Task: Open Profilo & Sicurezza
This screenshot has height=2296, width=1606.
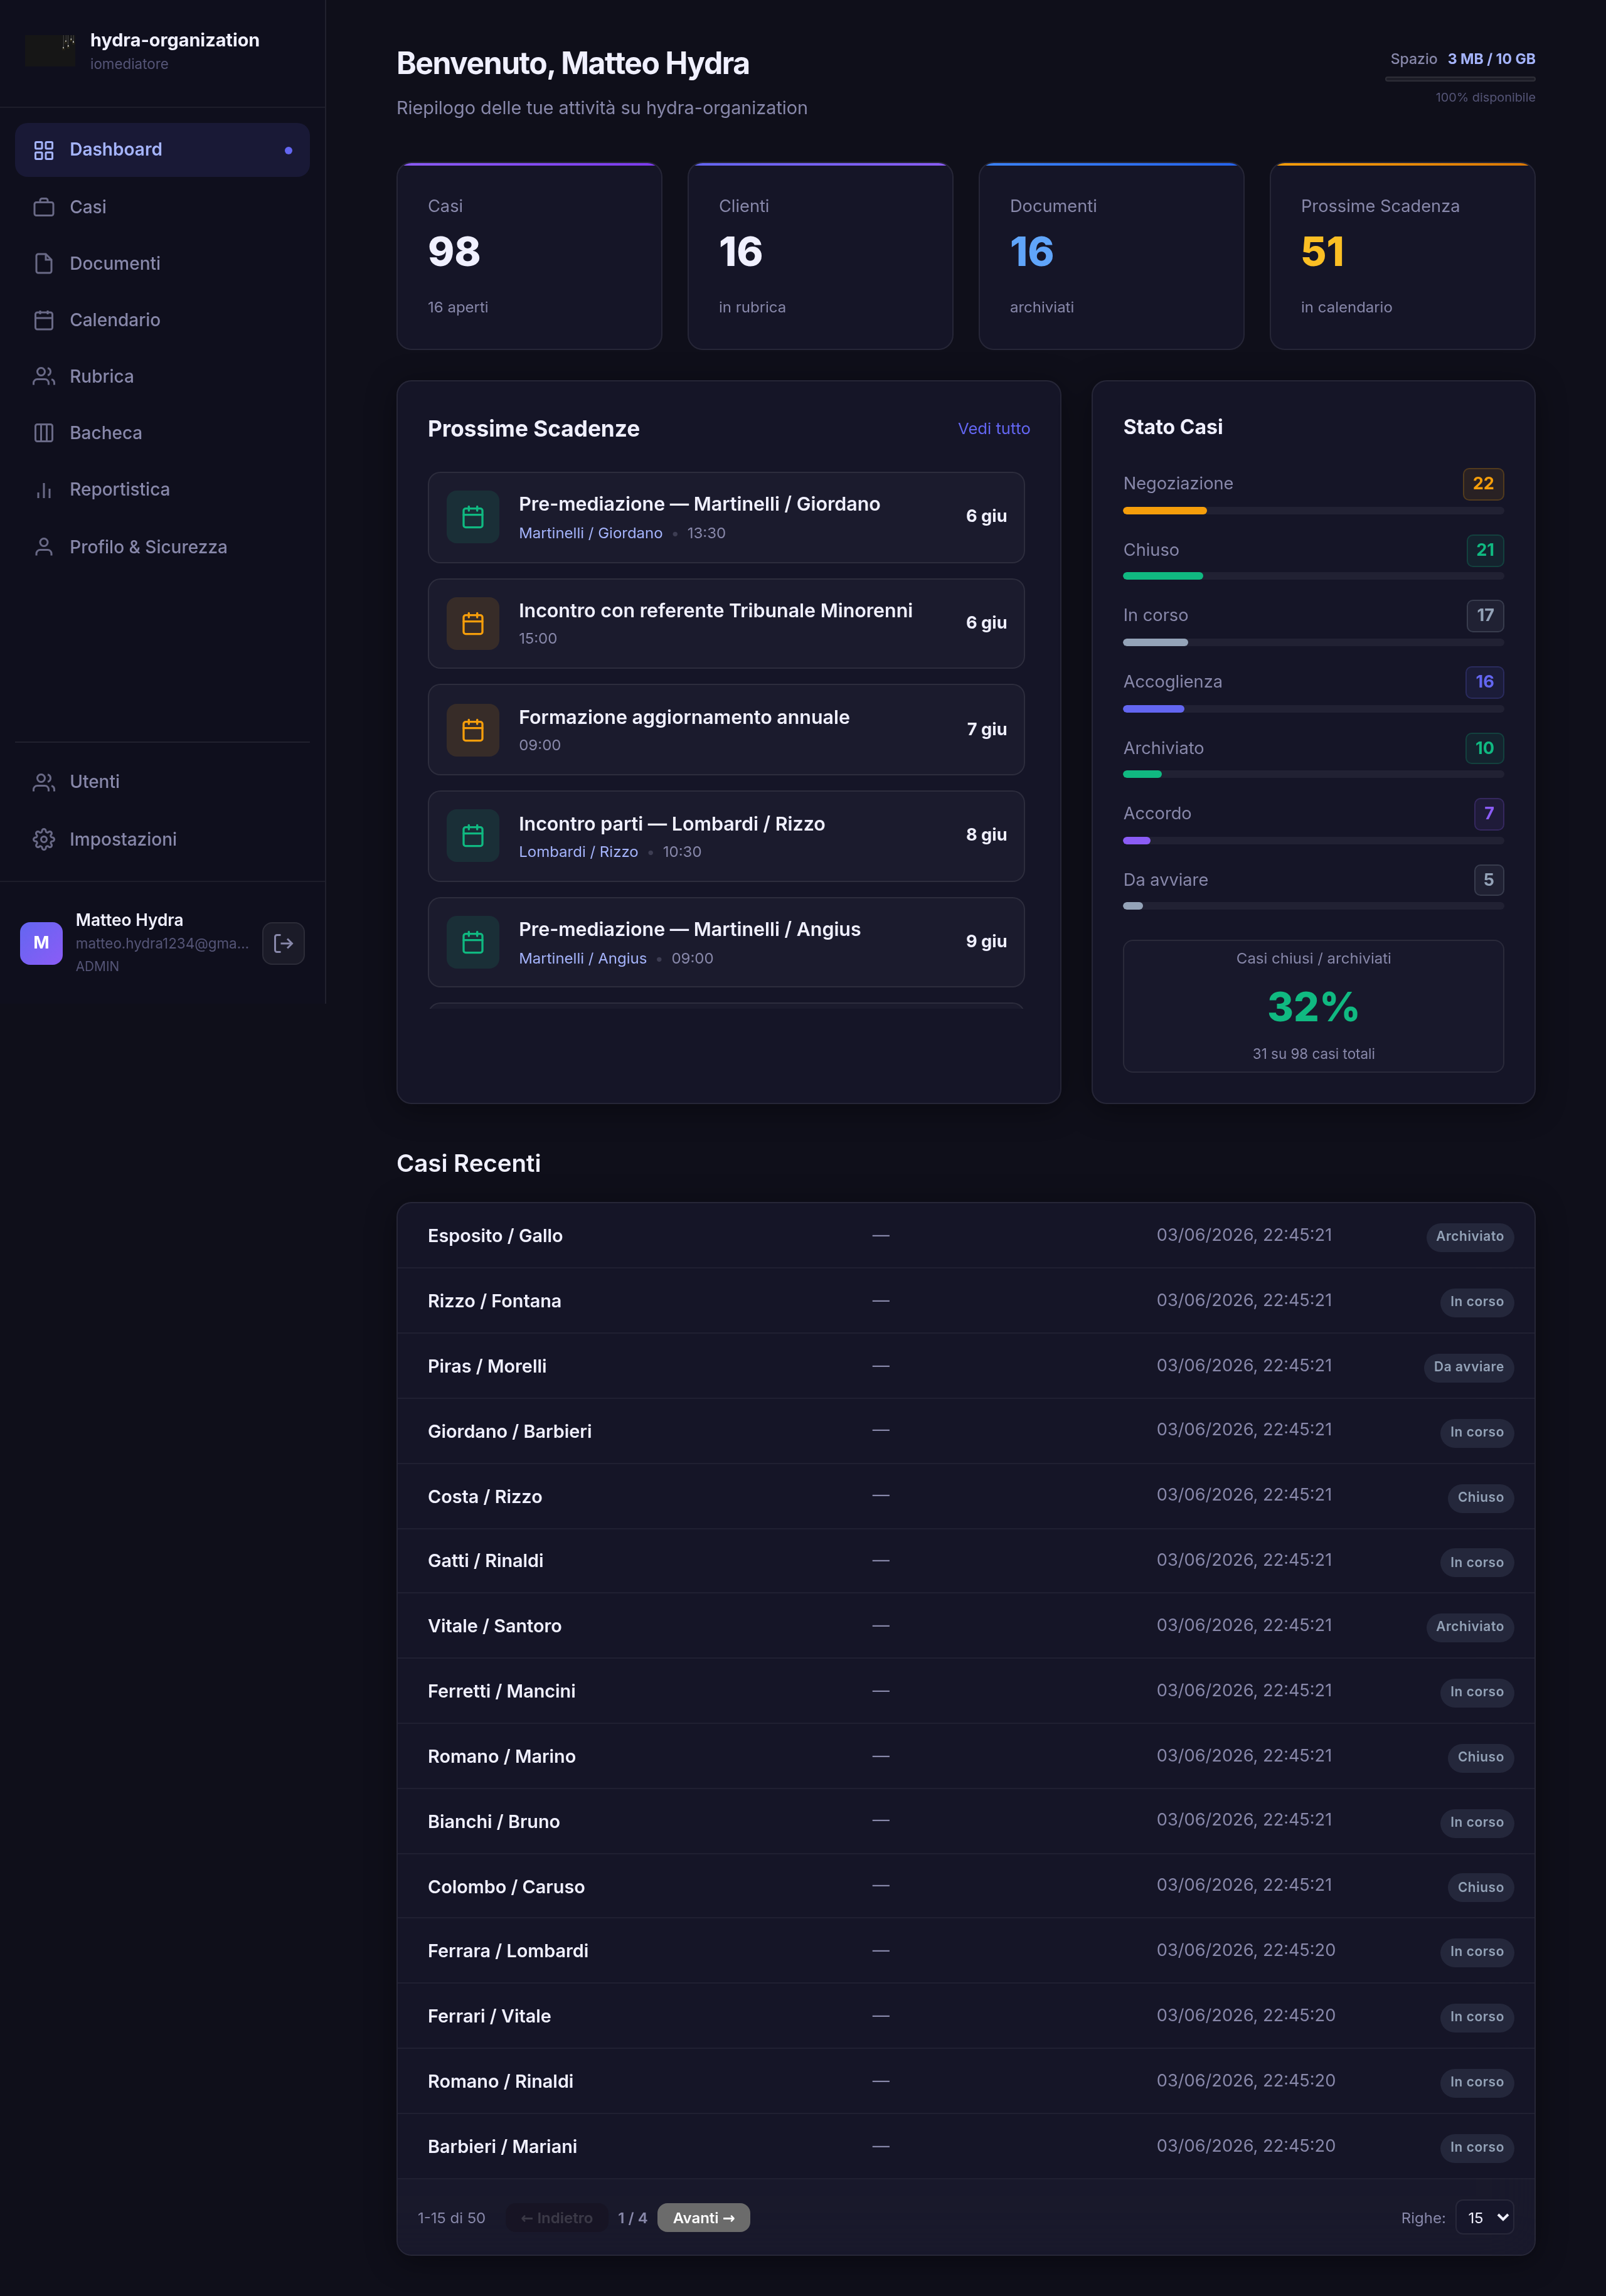Action: coord(162,547)
